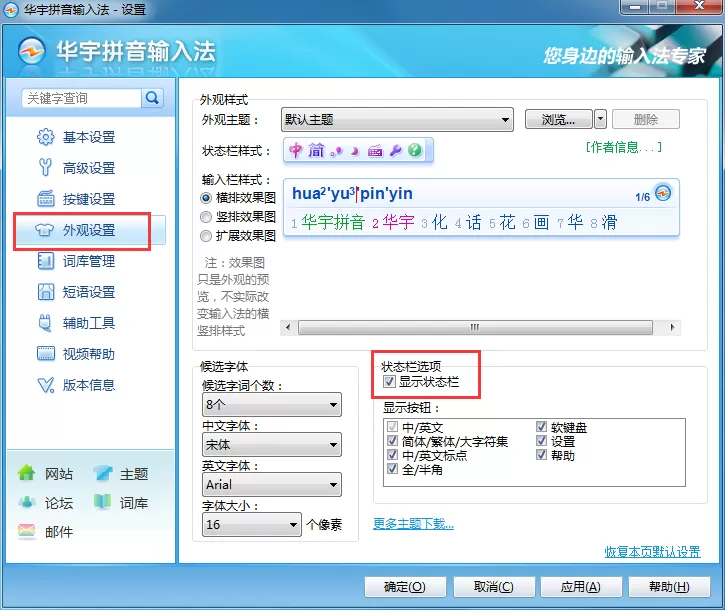
Task: Click the preview horizontal scrollbar thumb
Action: click(475, 327)
